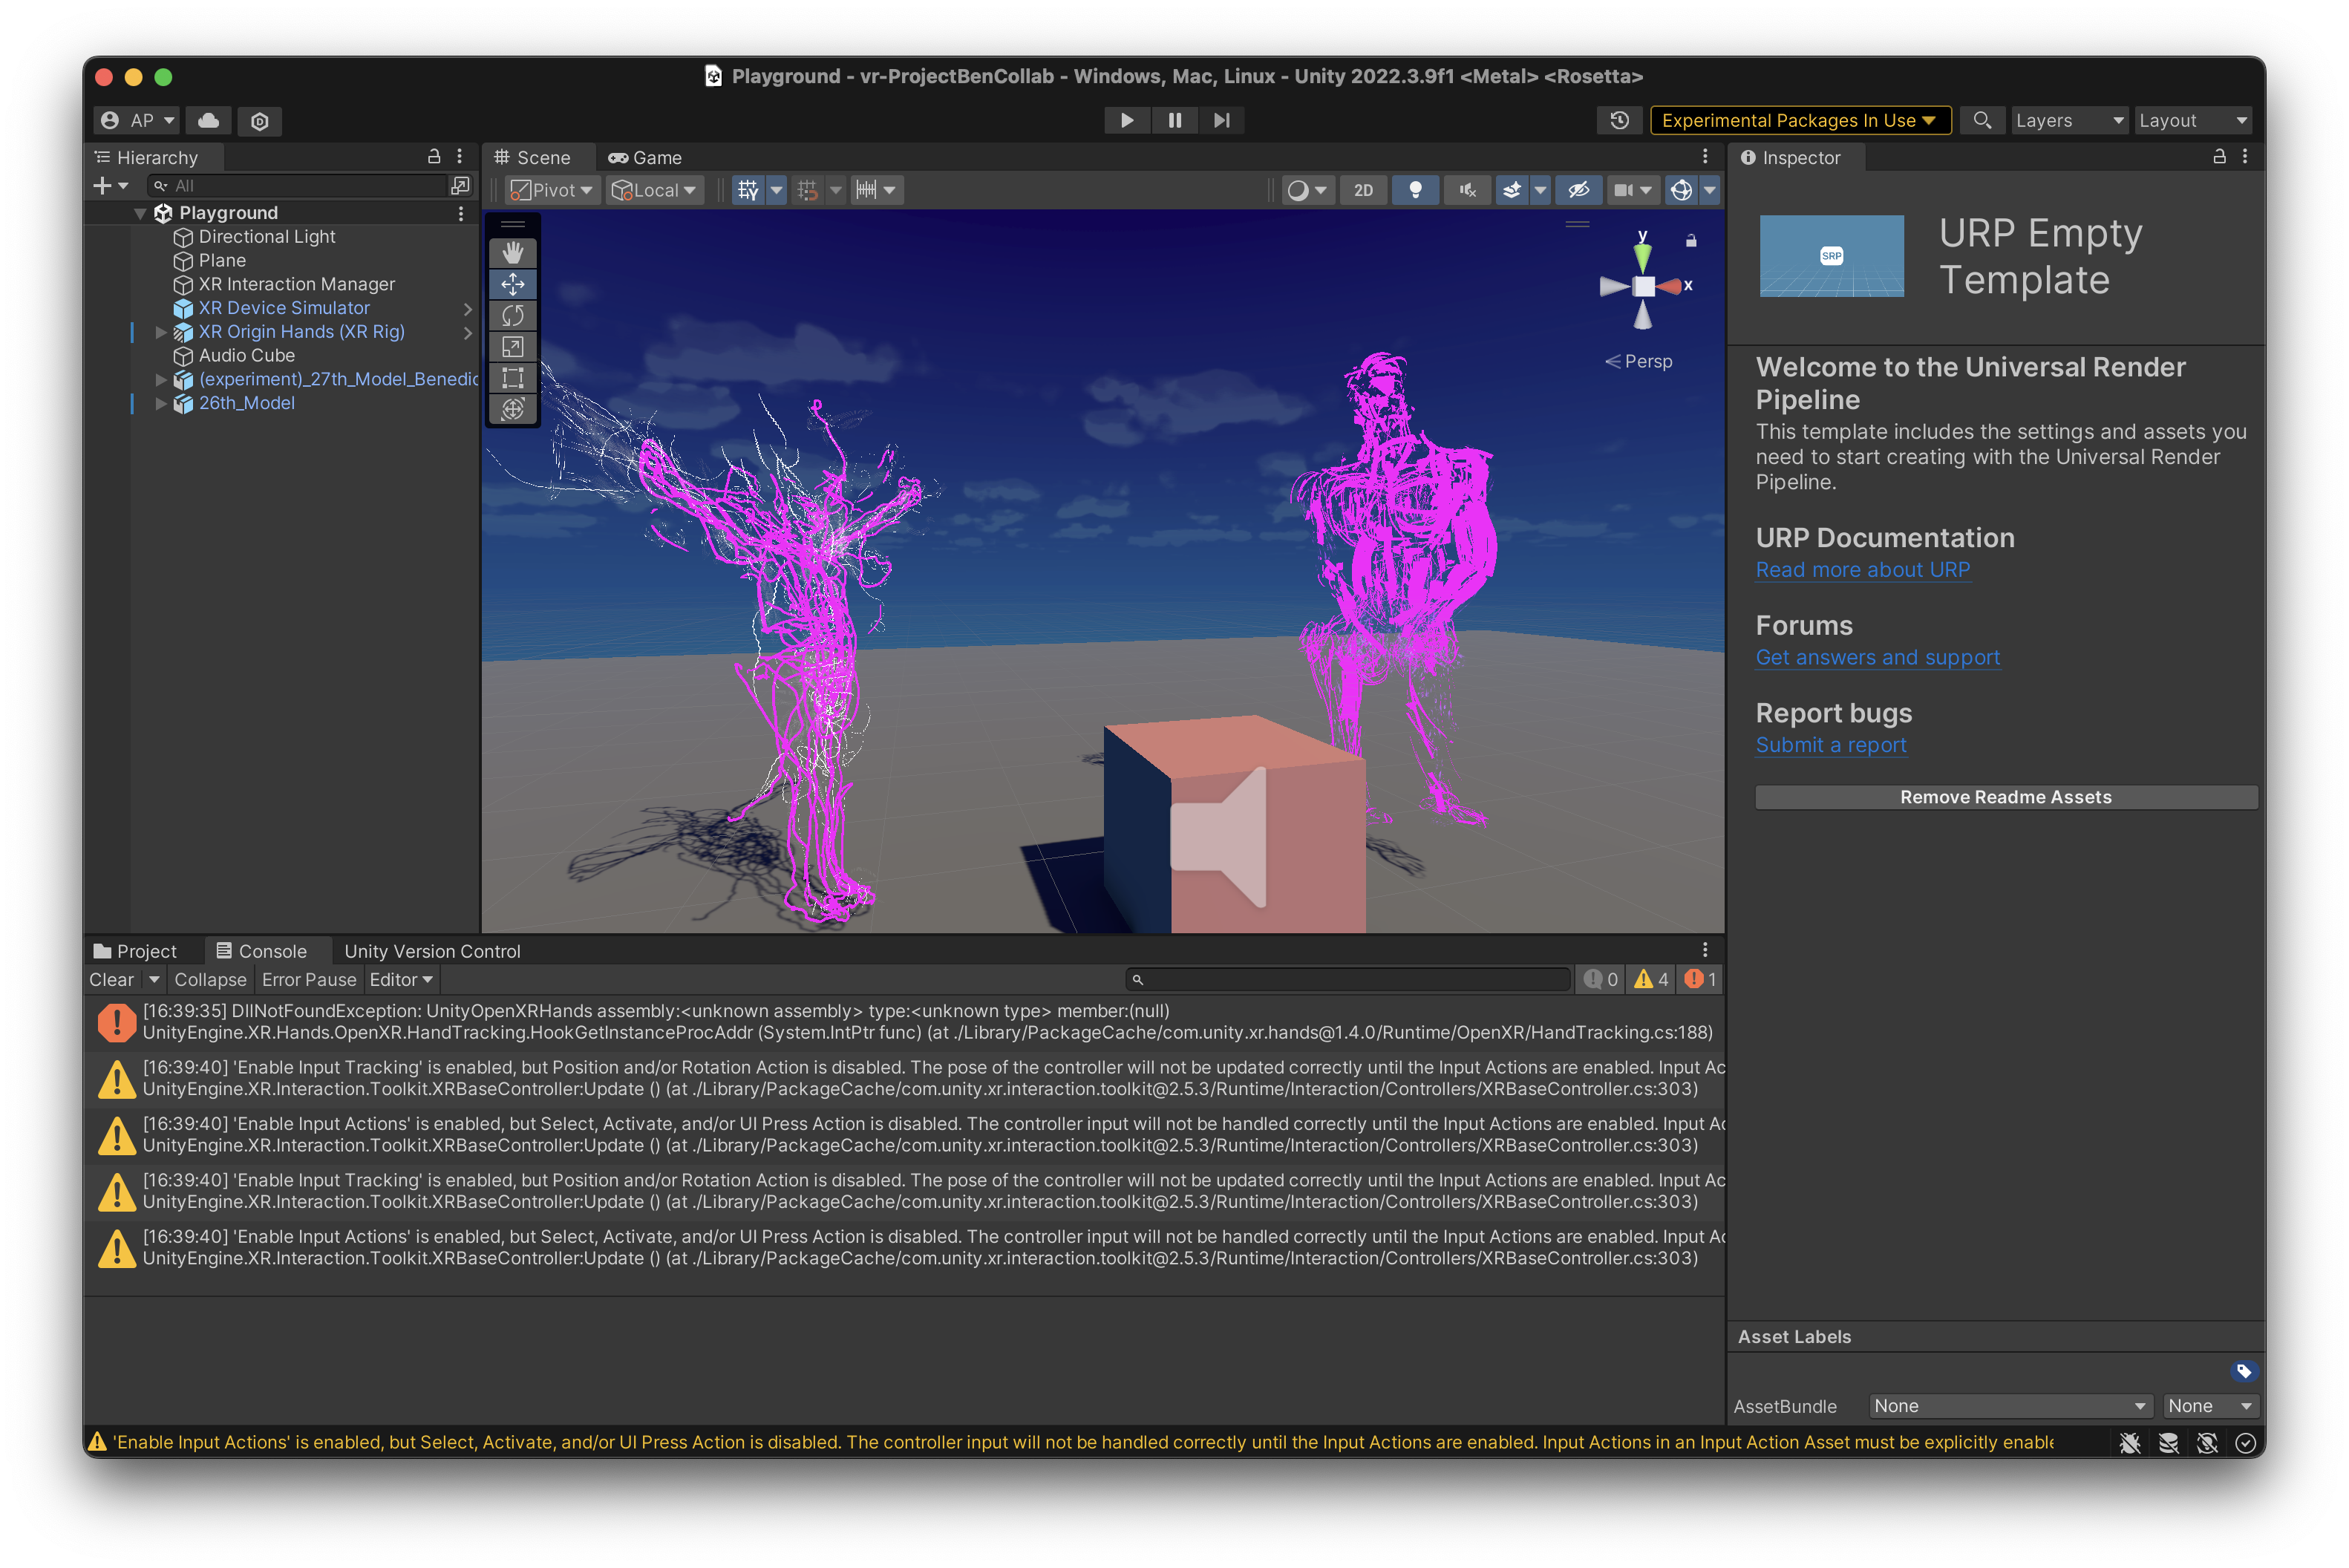This screenshot has height=1568, width=2349.
Task: Select the Scale tool in scene toolbar
Action: [513, 347]
